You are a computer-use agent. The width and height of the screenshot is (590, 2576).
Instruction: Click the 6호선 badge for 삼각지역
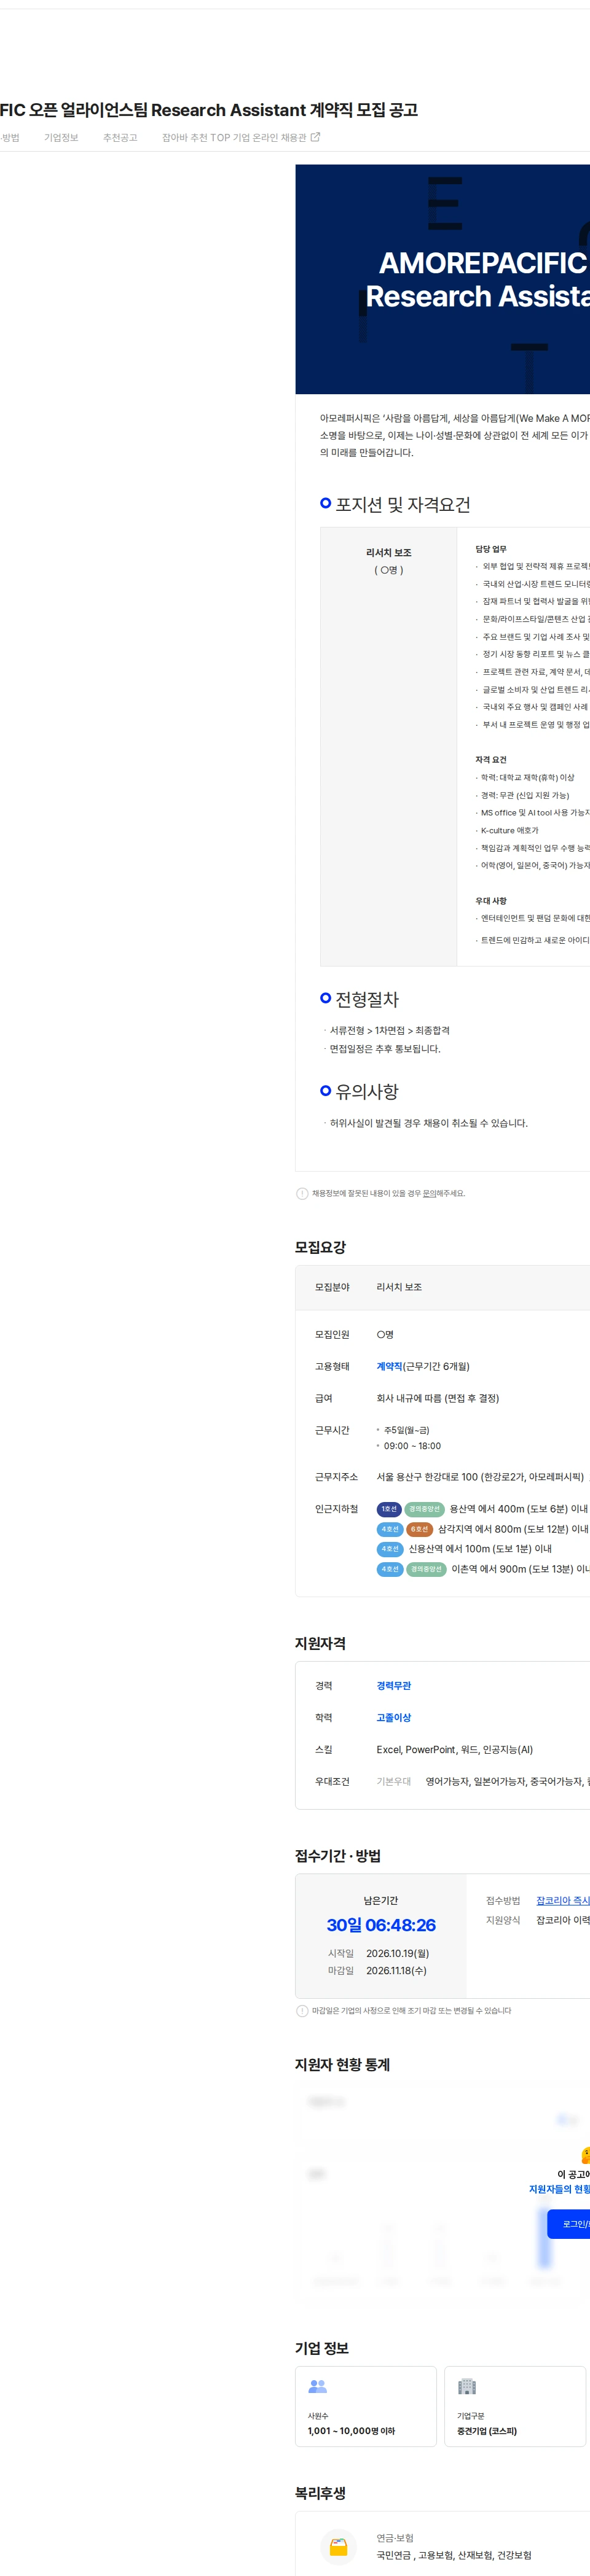click(x=419, y=1529)
